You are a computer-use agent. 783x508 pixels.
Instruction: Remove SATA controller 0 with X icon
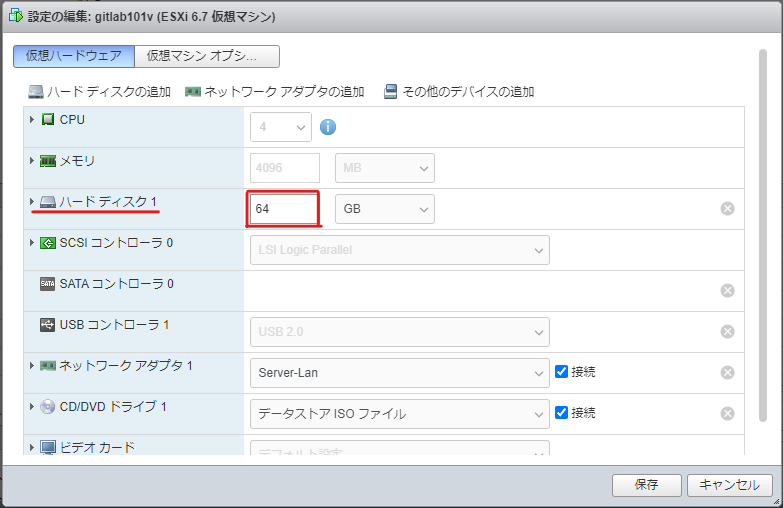tap(728, 291)
